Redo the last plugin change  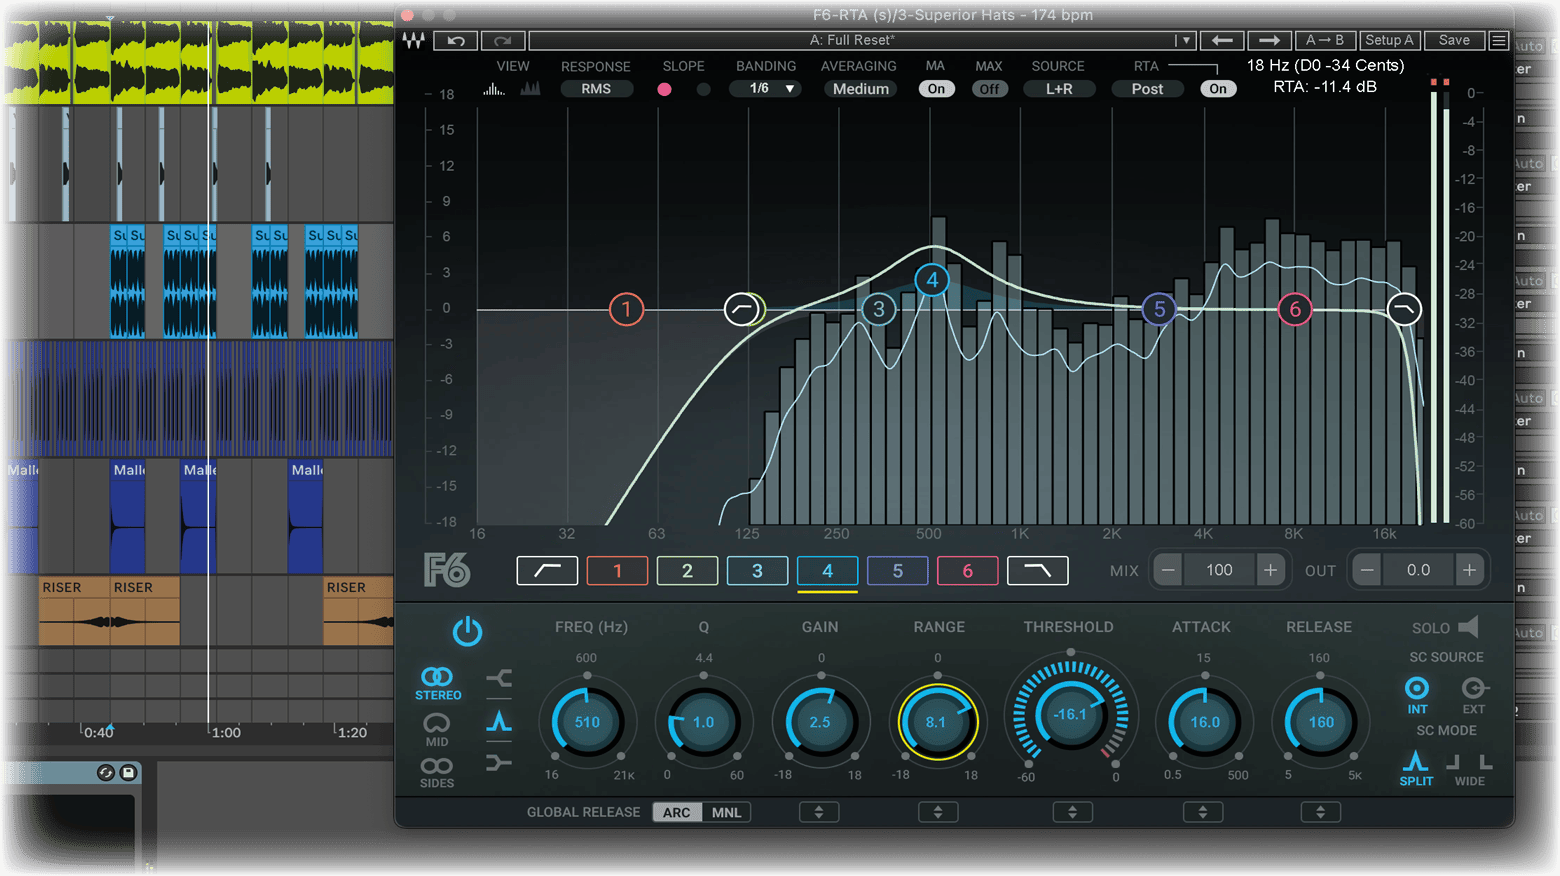503,40
